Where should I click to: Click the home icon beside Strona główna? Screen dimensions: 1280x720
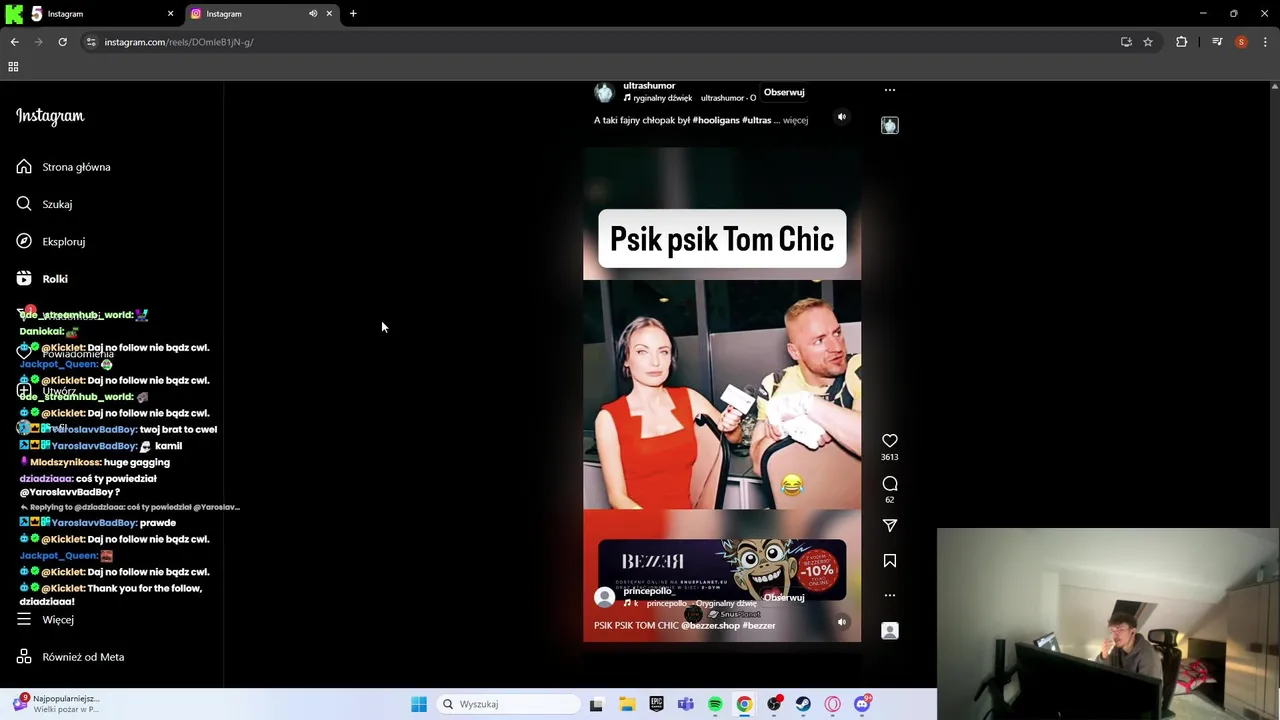[24, 167]
